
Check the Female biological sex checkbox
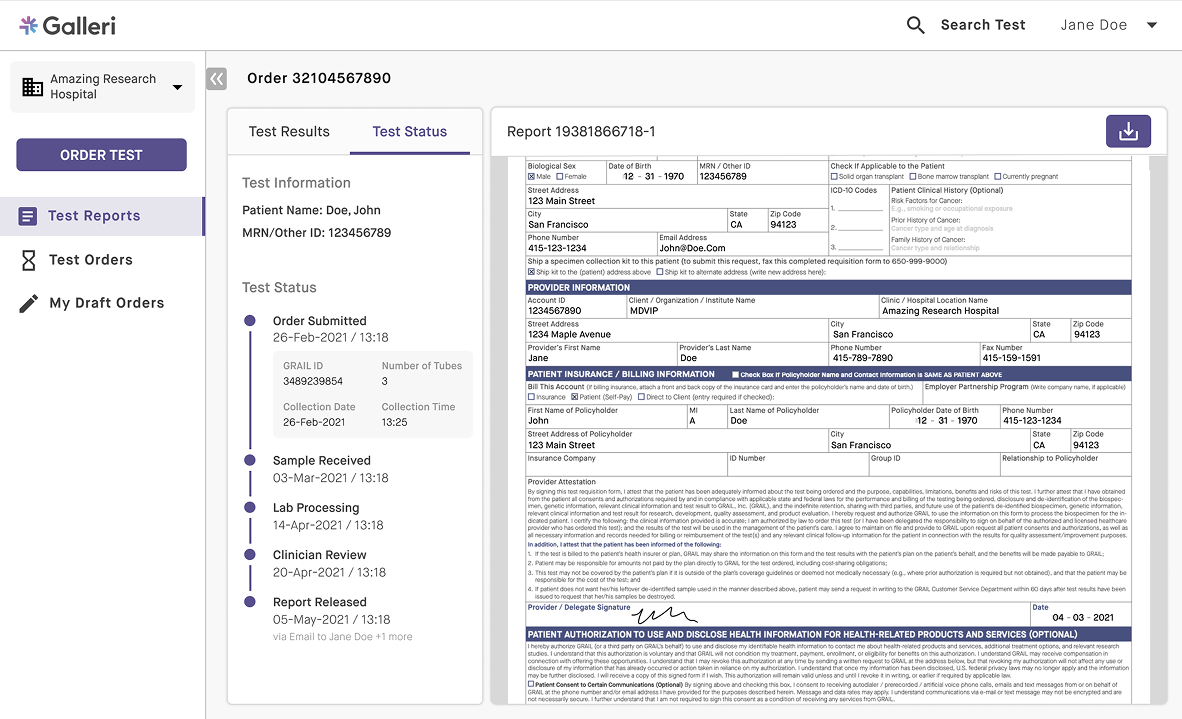559,177
